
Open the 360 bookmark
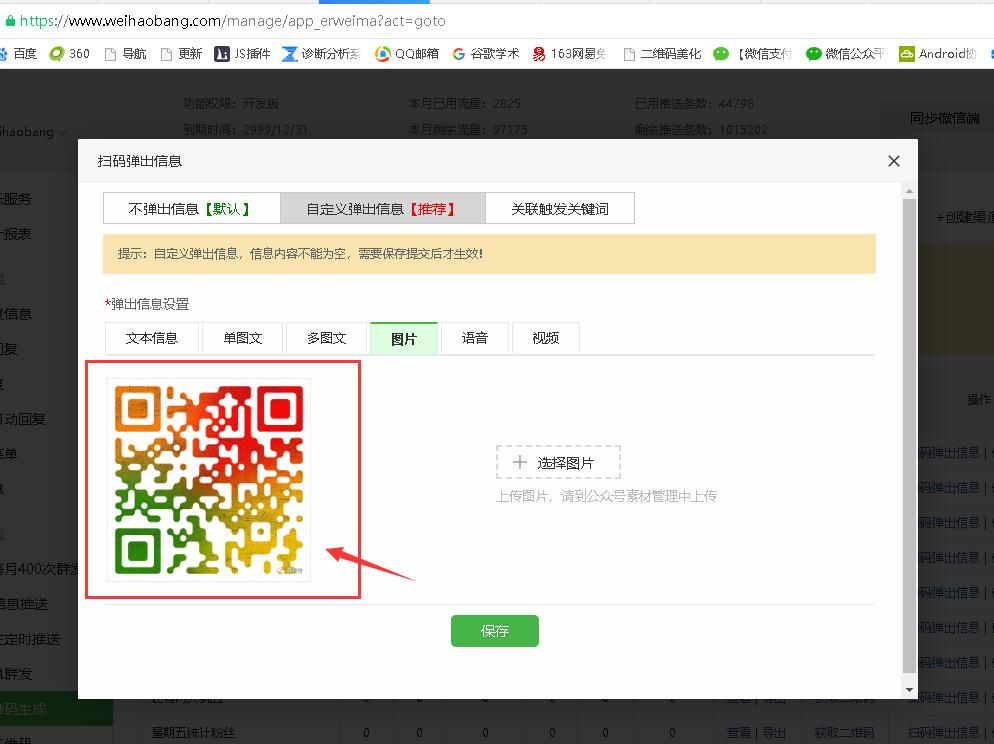pos(70,54)
